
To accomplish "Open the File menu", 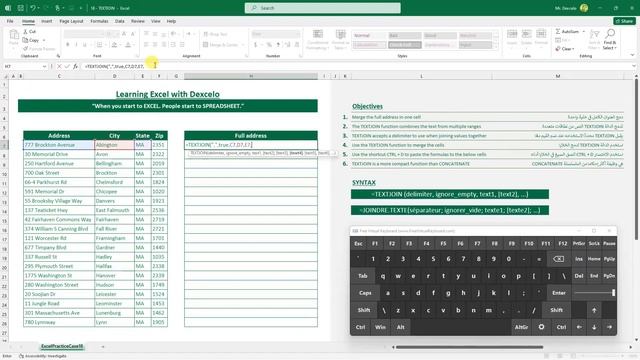I will pyautogui.click(x=10, y=21).
